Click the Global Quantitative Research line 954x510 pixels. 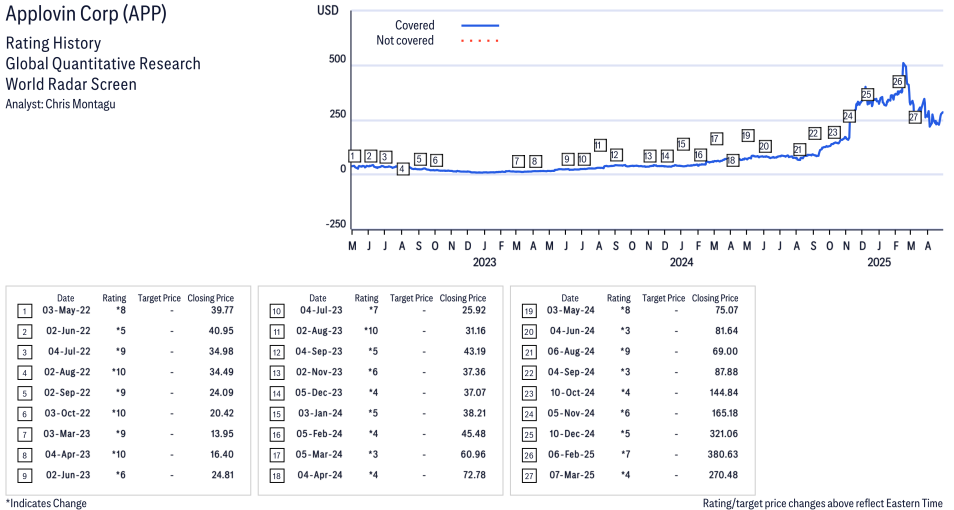(103, 64)
